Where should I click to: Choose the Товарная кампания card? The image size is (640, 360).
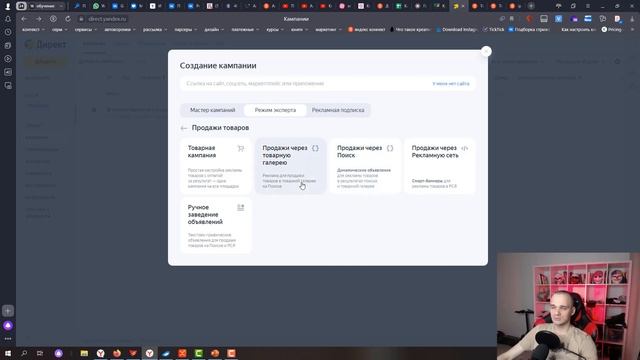coord(216,166)
